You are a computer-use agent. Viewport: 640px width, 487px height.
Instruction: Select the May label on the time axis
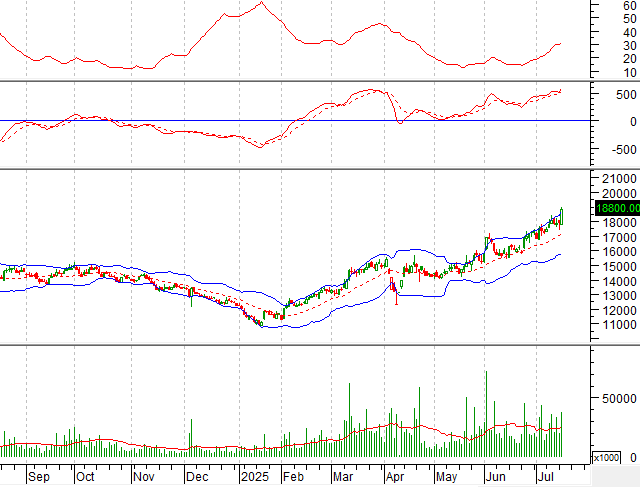[444, 478]
